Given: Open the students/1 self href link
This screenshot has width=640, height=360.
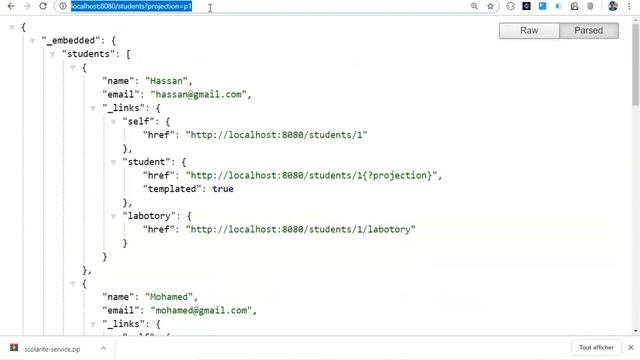Looking at the screenshot, I should [x=276, y=135].
